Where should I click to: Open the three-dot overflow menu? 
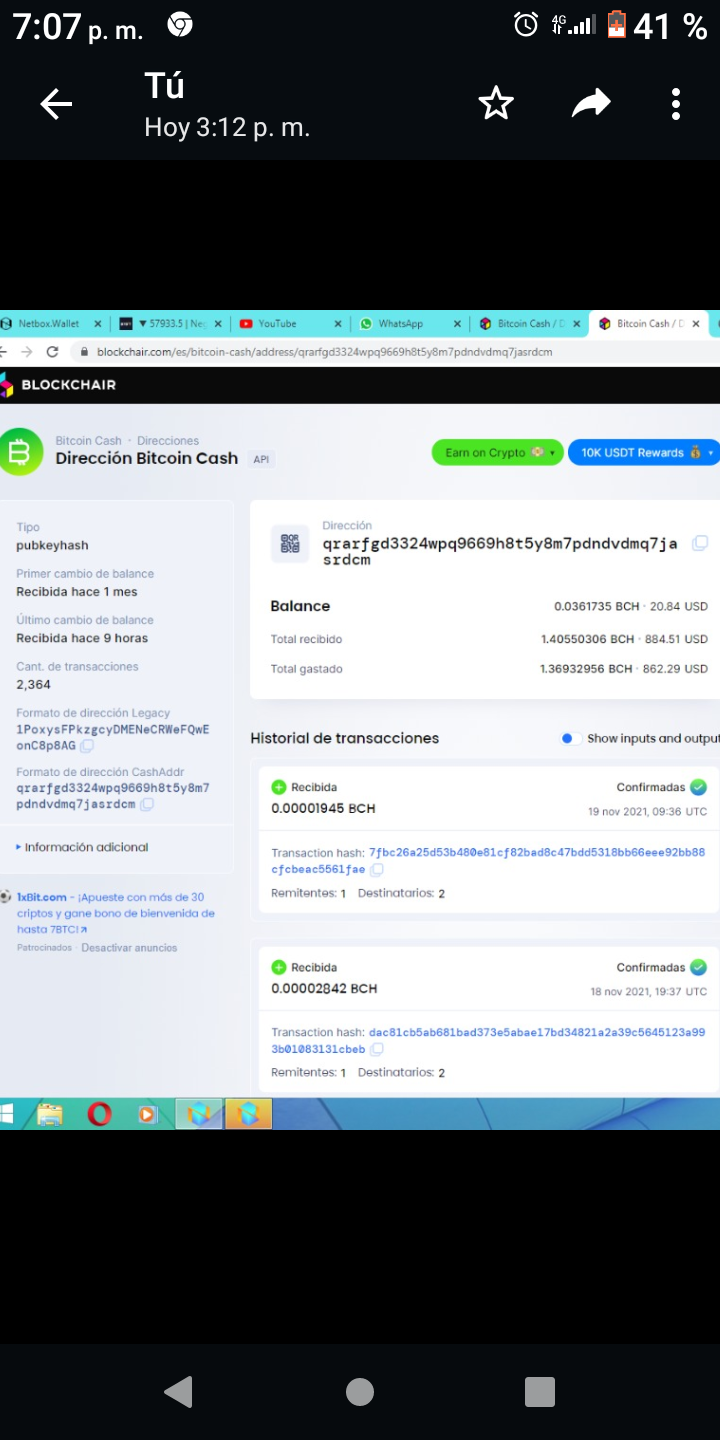[x=676, y=104]
